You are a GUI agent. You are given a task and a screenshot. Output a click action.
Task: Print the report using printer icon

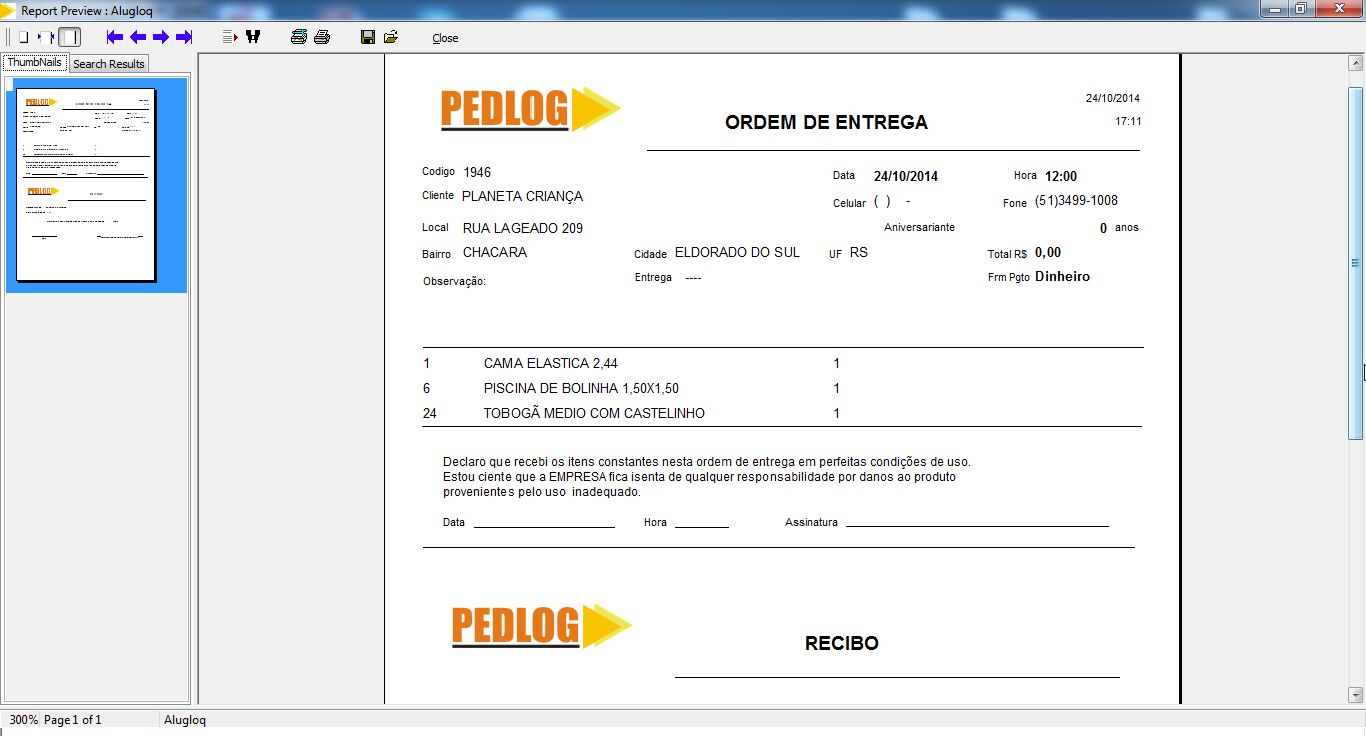click(321, 37)
